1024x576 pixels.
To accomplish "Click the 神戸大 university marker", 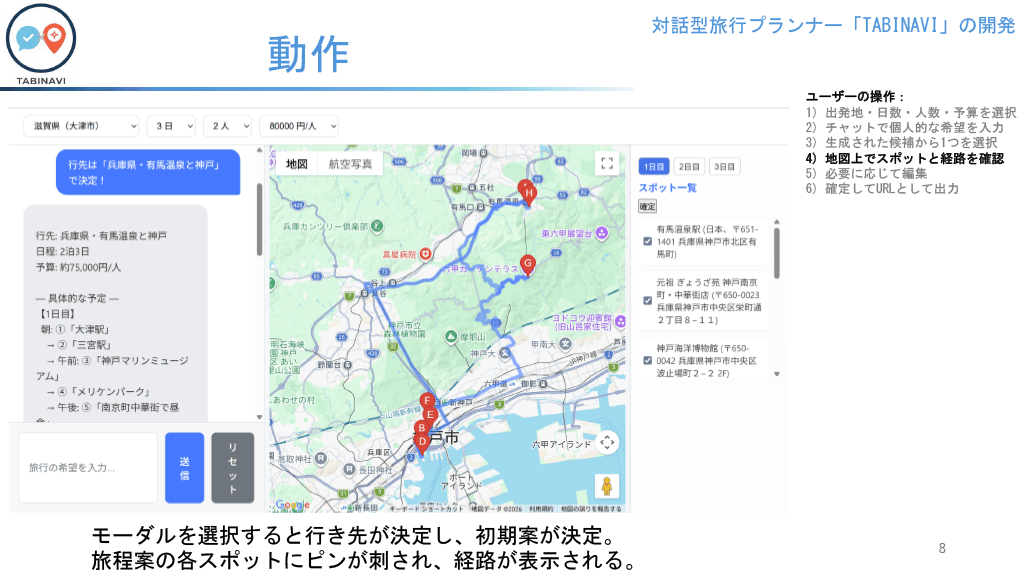I will point(505,353).
